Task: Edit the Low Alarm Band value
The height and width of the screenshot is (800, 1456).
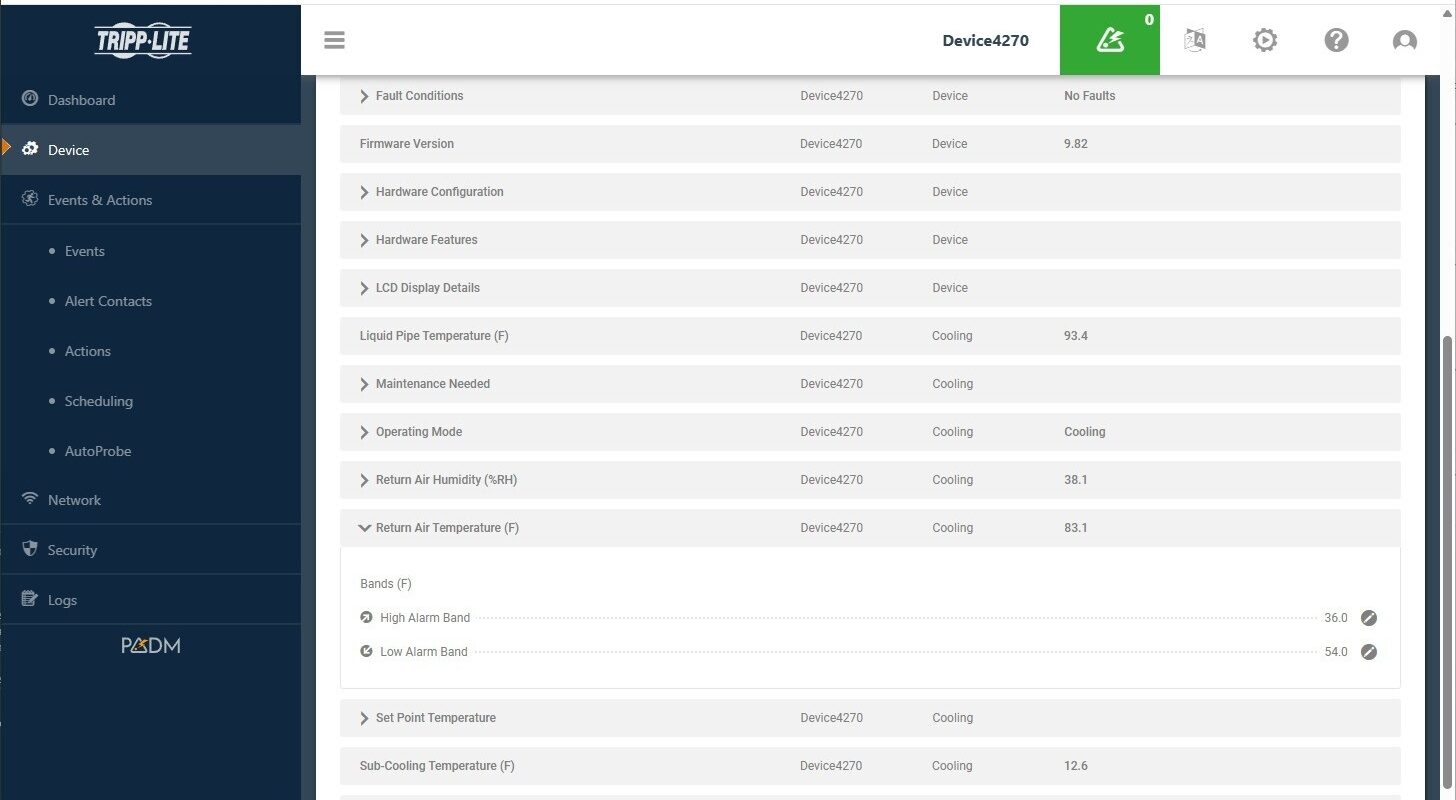Action: 1369,652
